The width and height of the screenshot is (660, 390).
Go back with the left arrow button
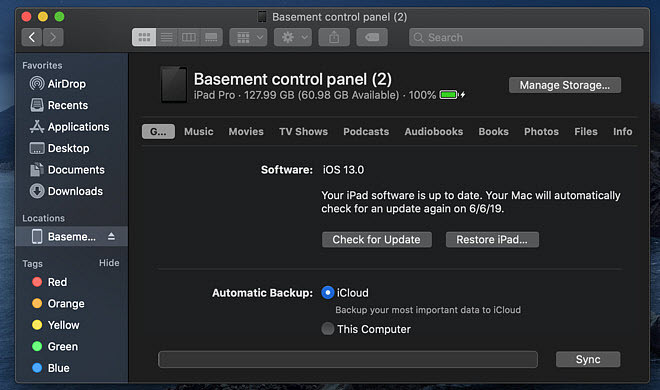click(32, 37)
